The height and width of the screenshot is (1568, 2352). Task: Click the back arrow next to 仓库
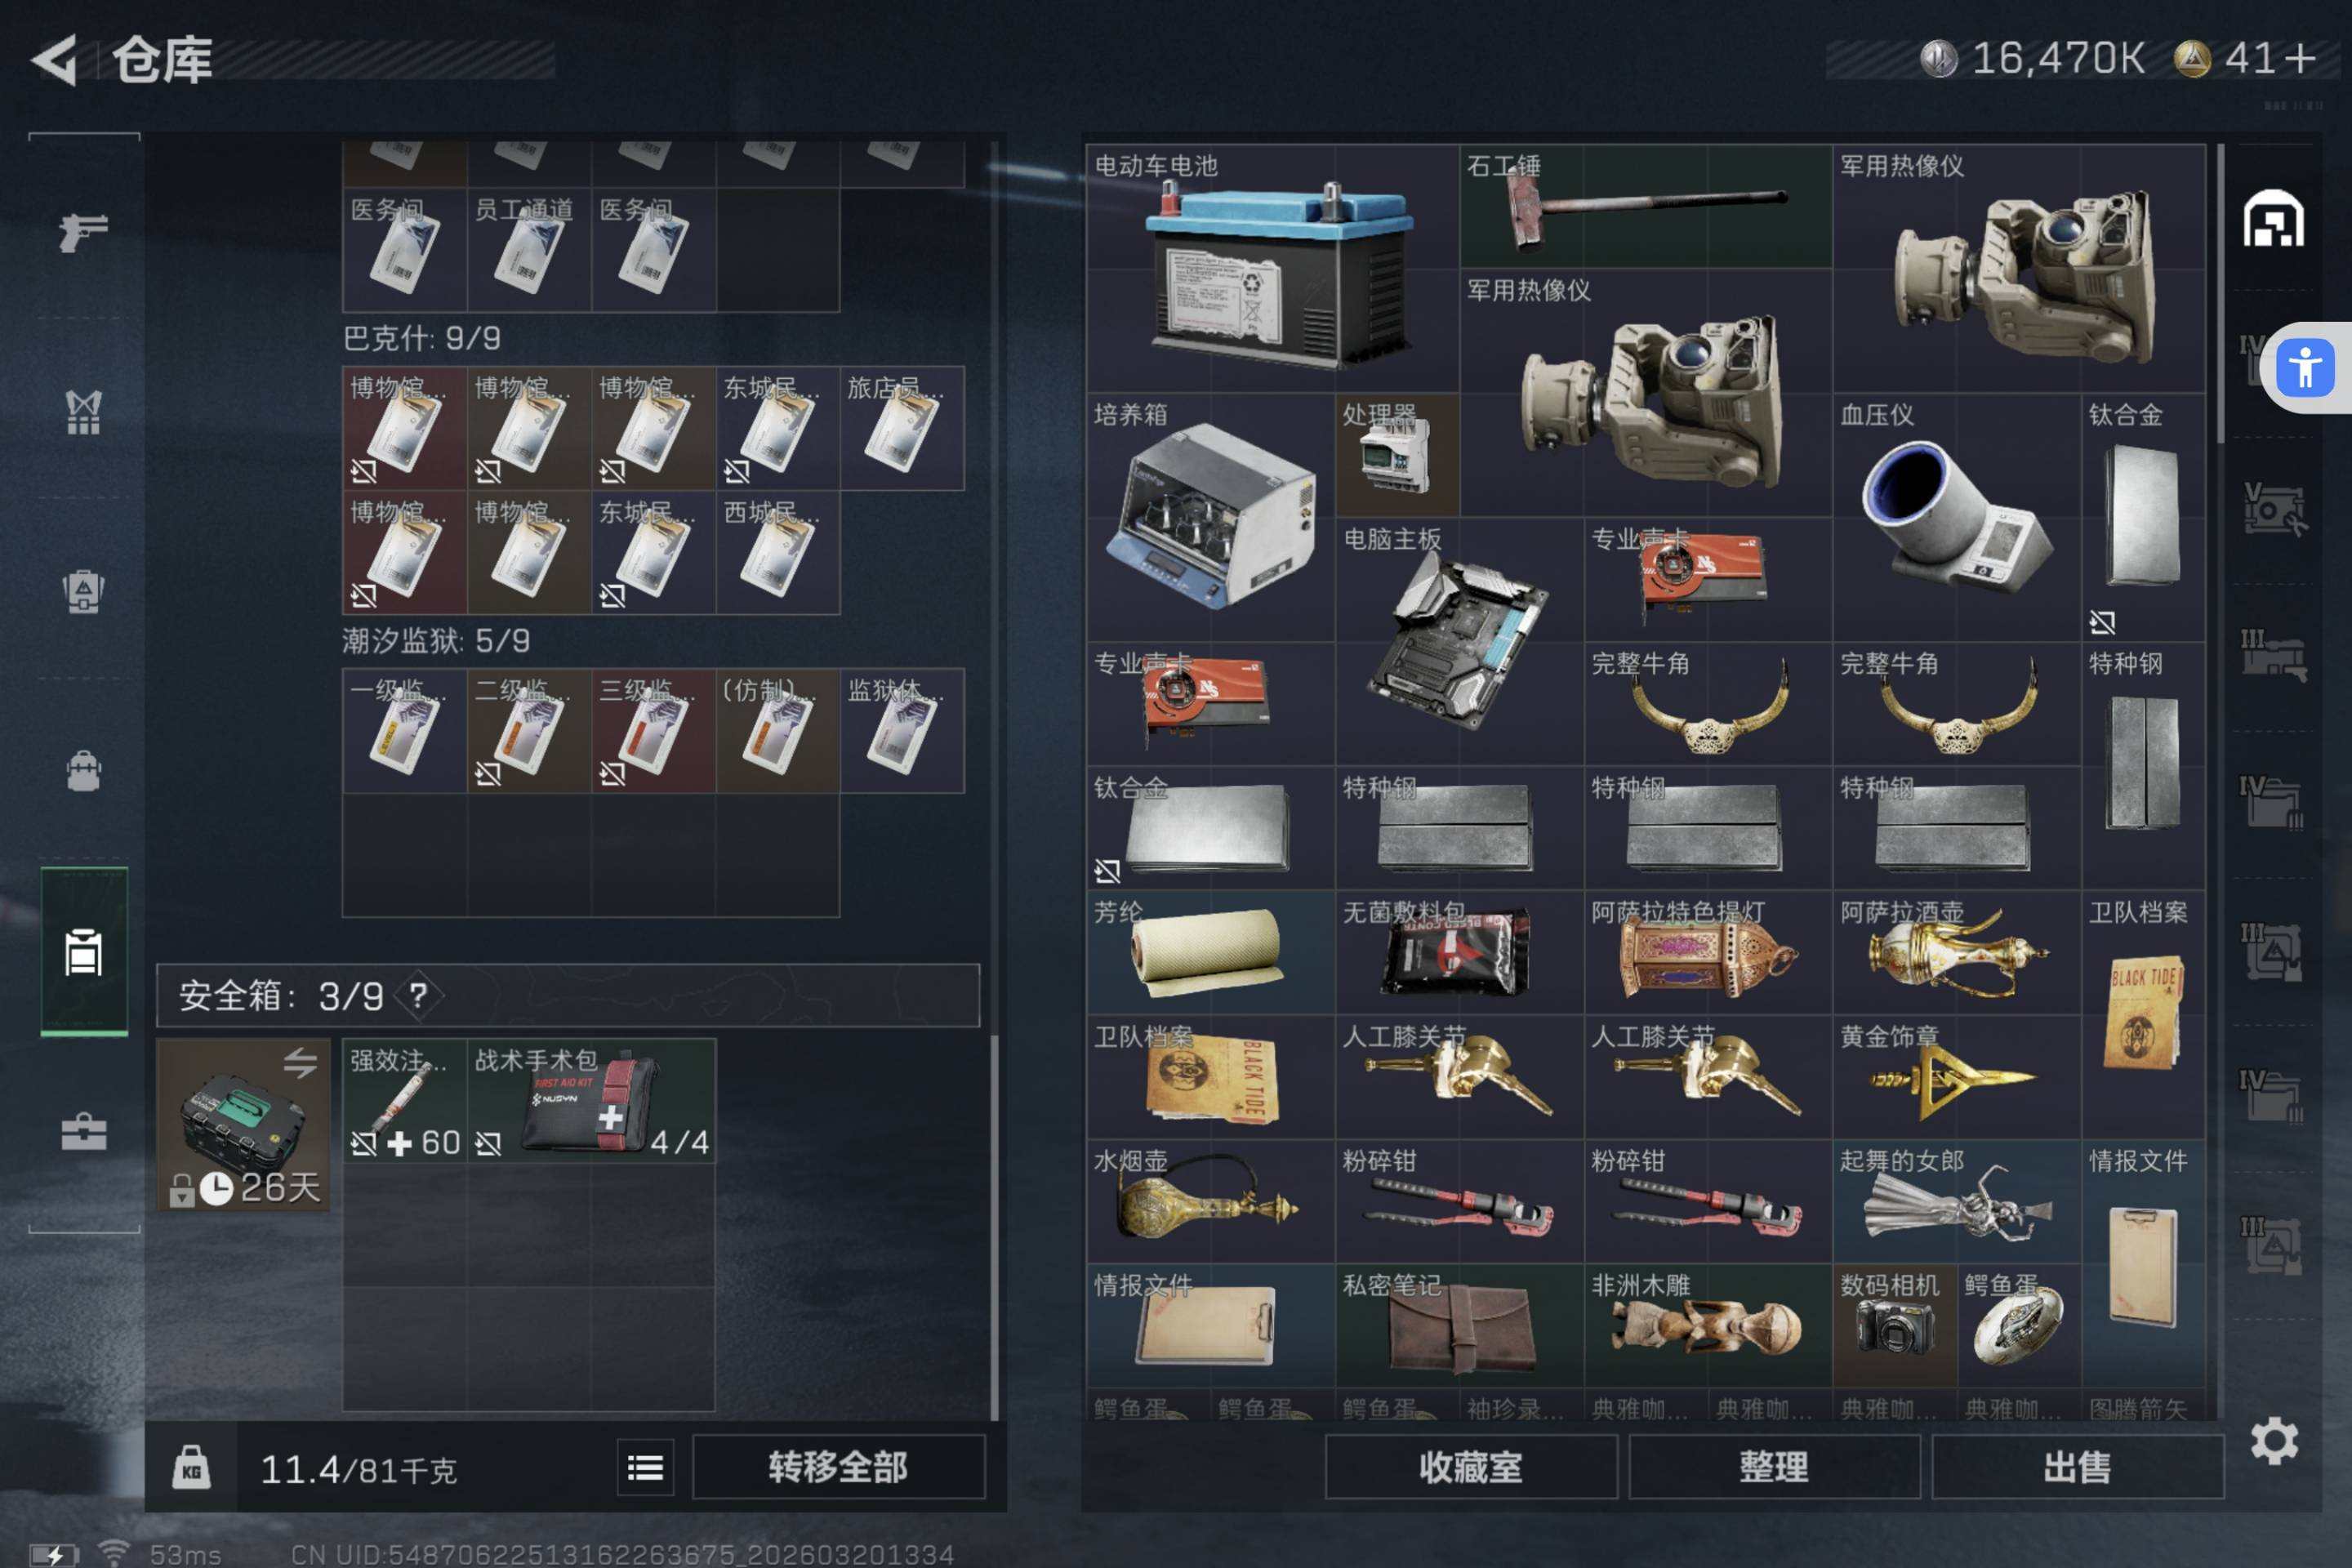click(55, 60)
